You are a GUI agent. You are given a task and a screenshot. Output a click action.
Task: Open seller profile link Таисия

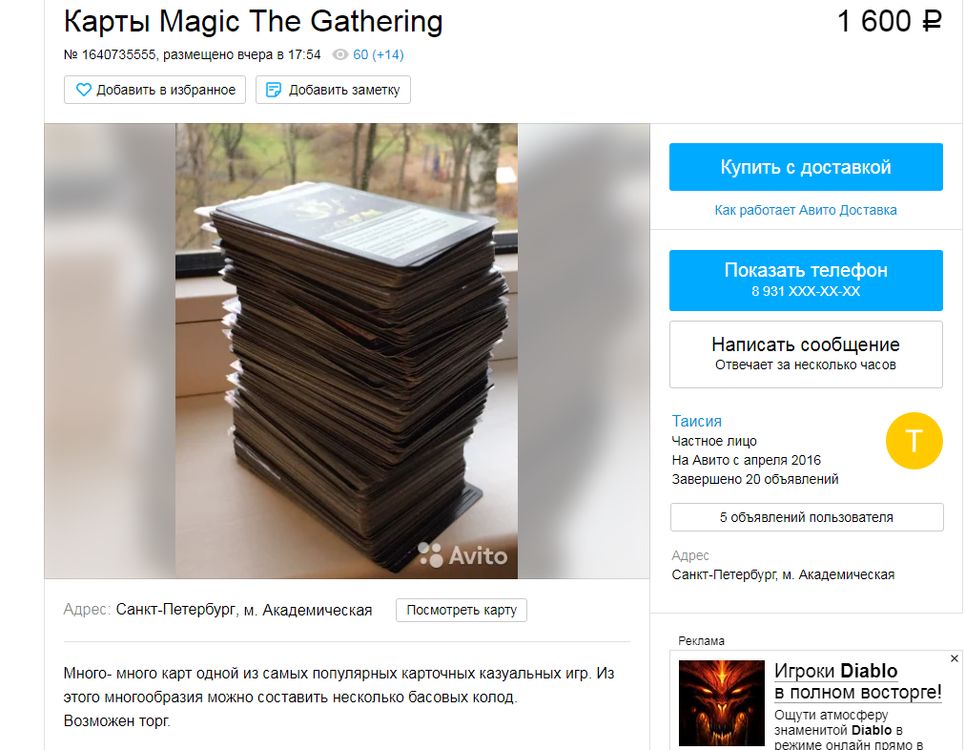(696, 421)
